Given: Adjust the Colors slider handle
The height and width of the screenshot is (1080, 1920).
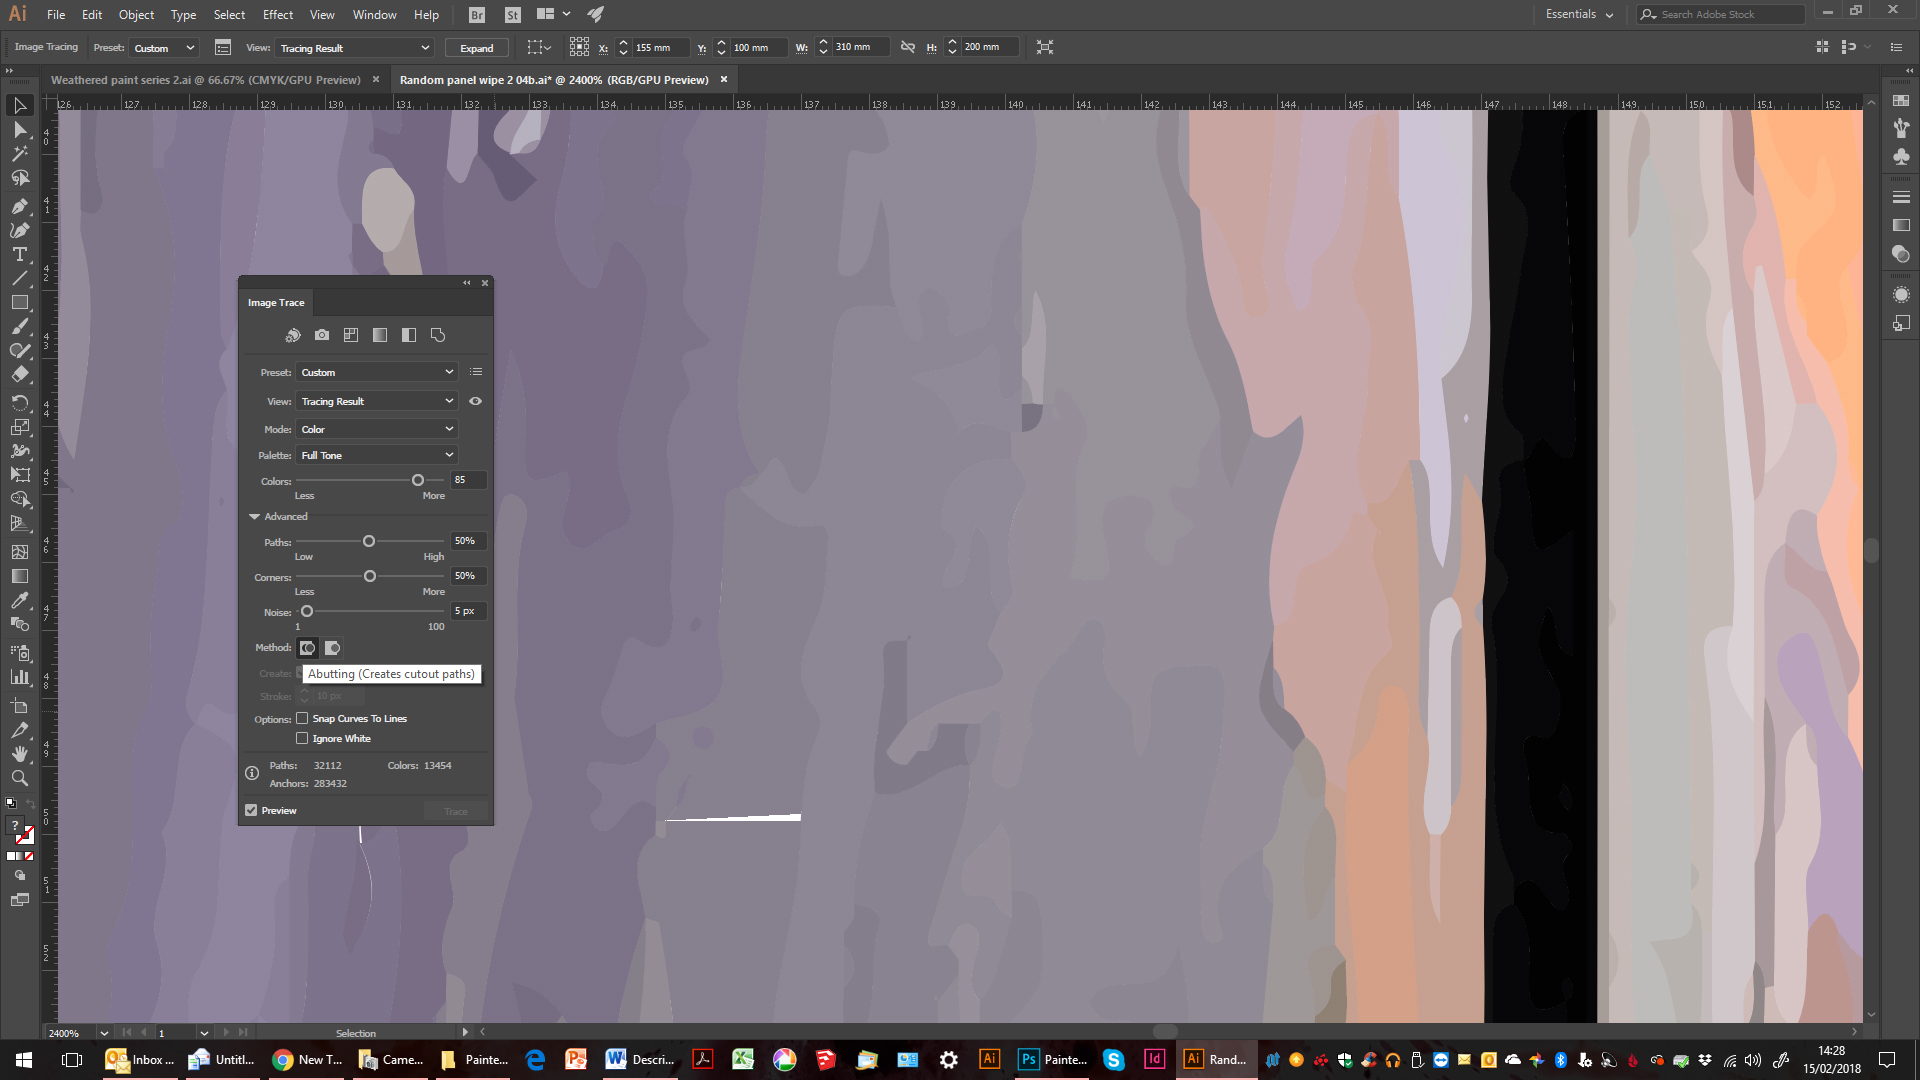Looking at the screenshot, I should pos(418,481).
